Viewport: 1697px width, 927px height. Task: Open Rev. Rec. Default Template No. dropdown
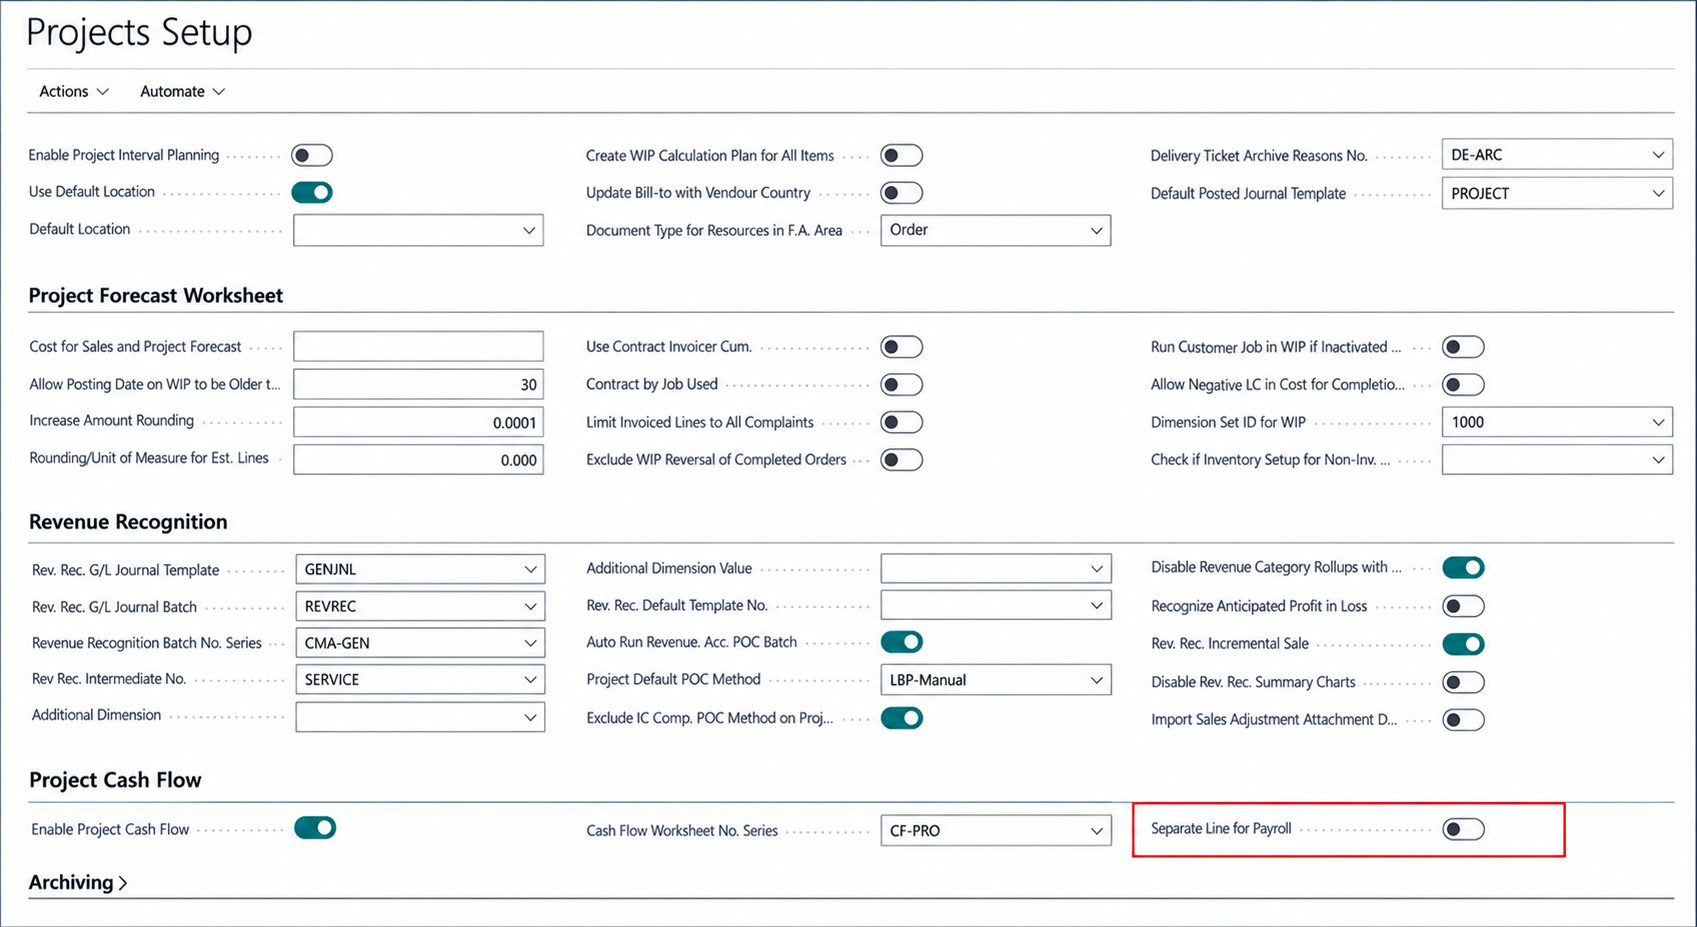tap(995, 605)
